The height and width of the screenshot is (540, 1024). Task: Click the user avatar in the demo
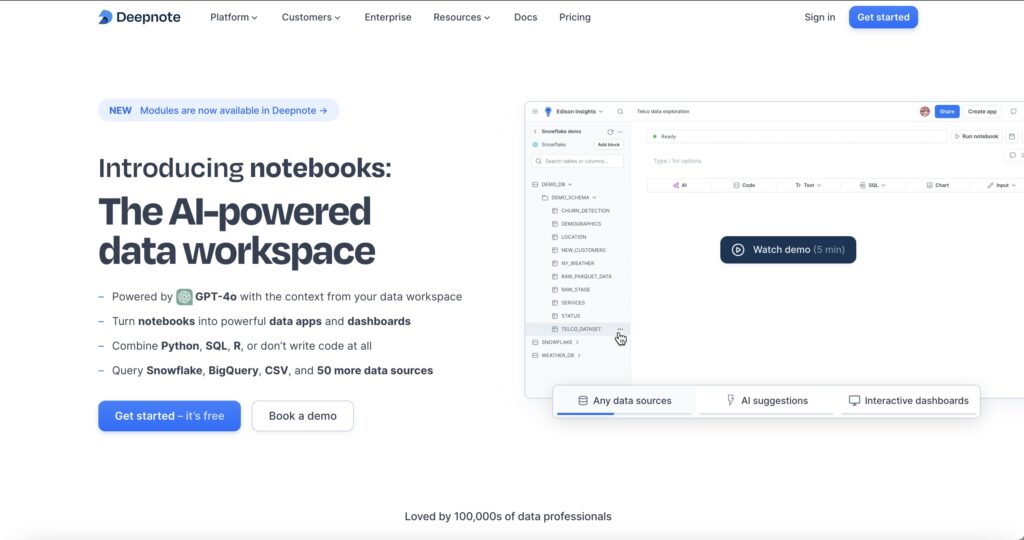pyautogui.click(x=925, y=112)
